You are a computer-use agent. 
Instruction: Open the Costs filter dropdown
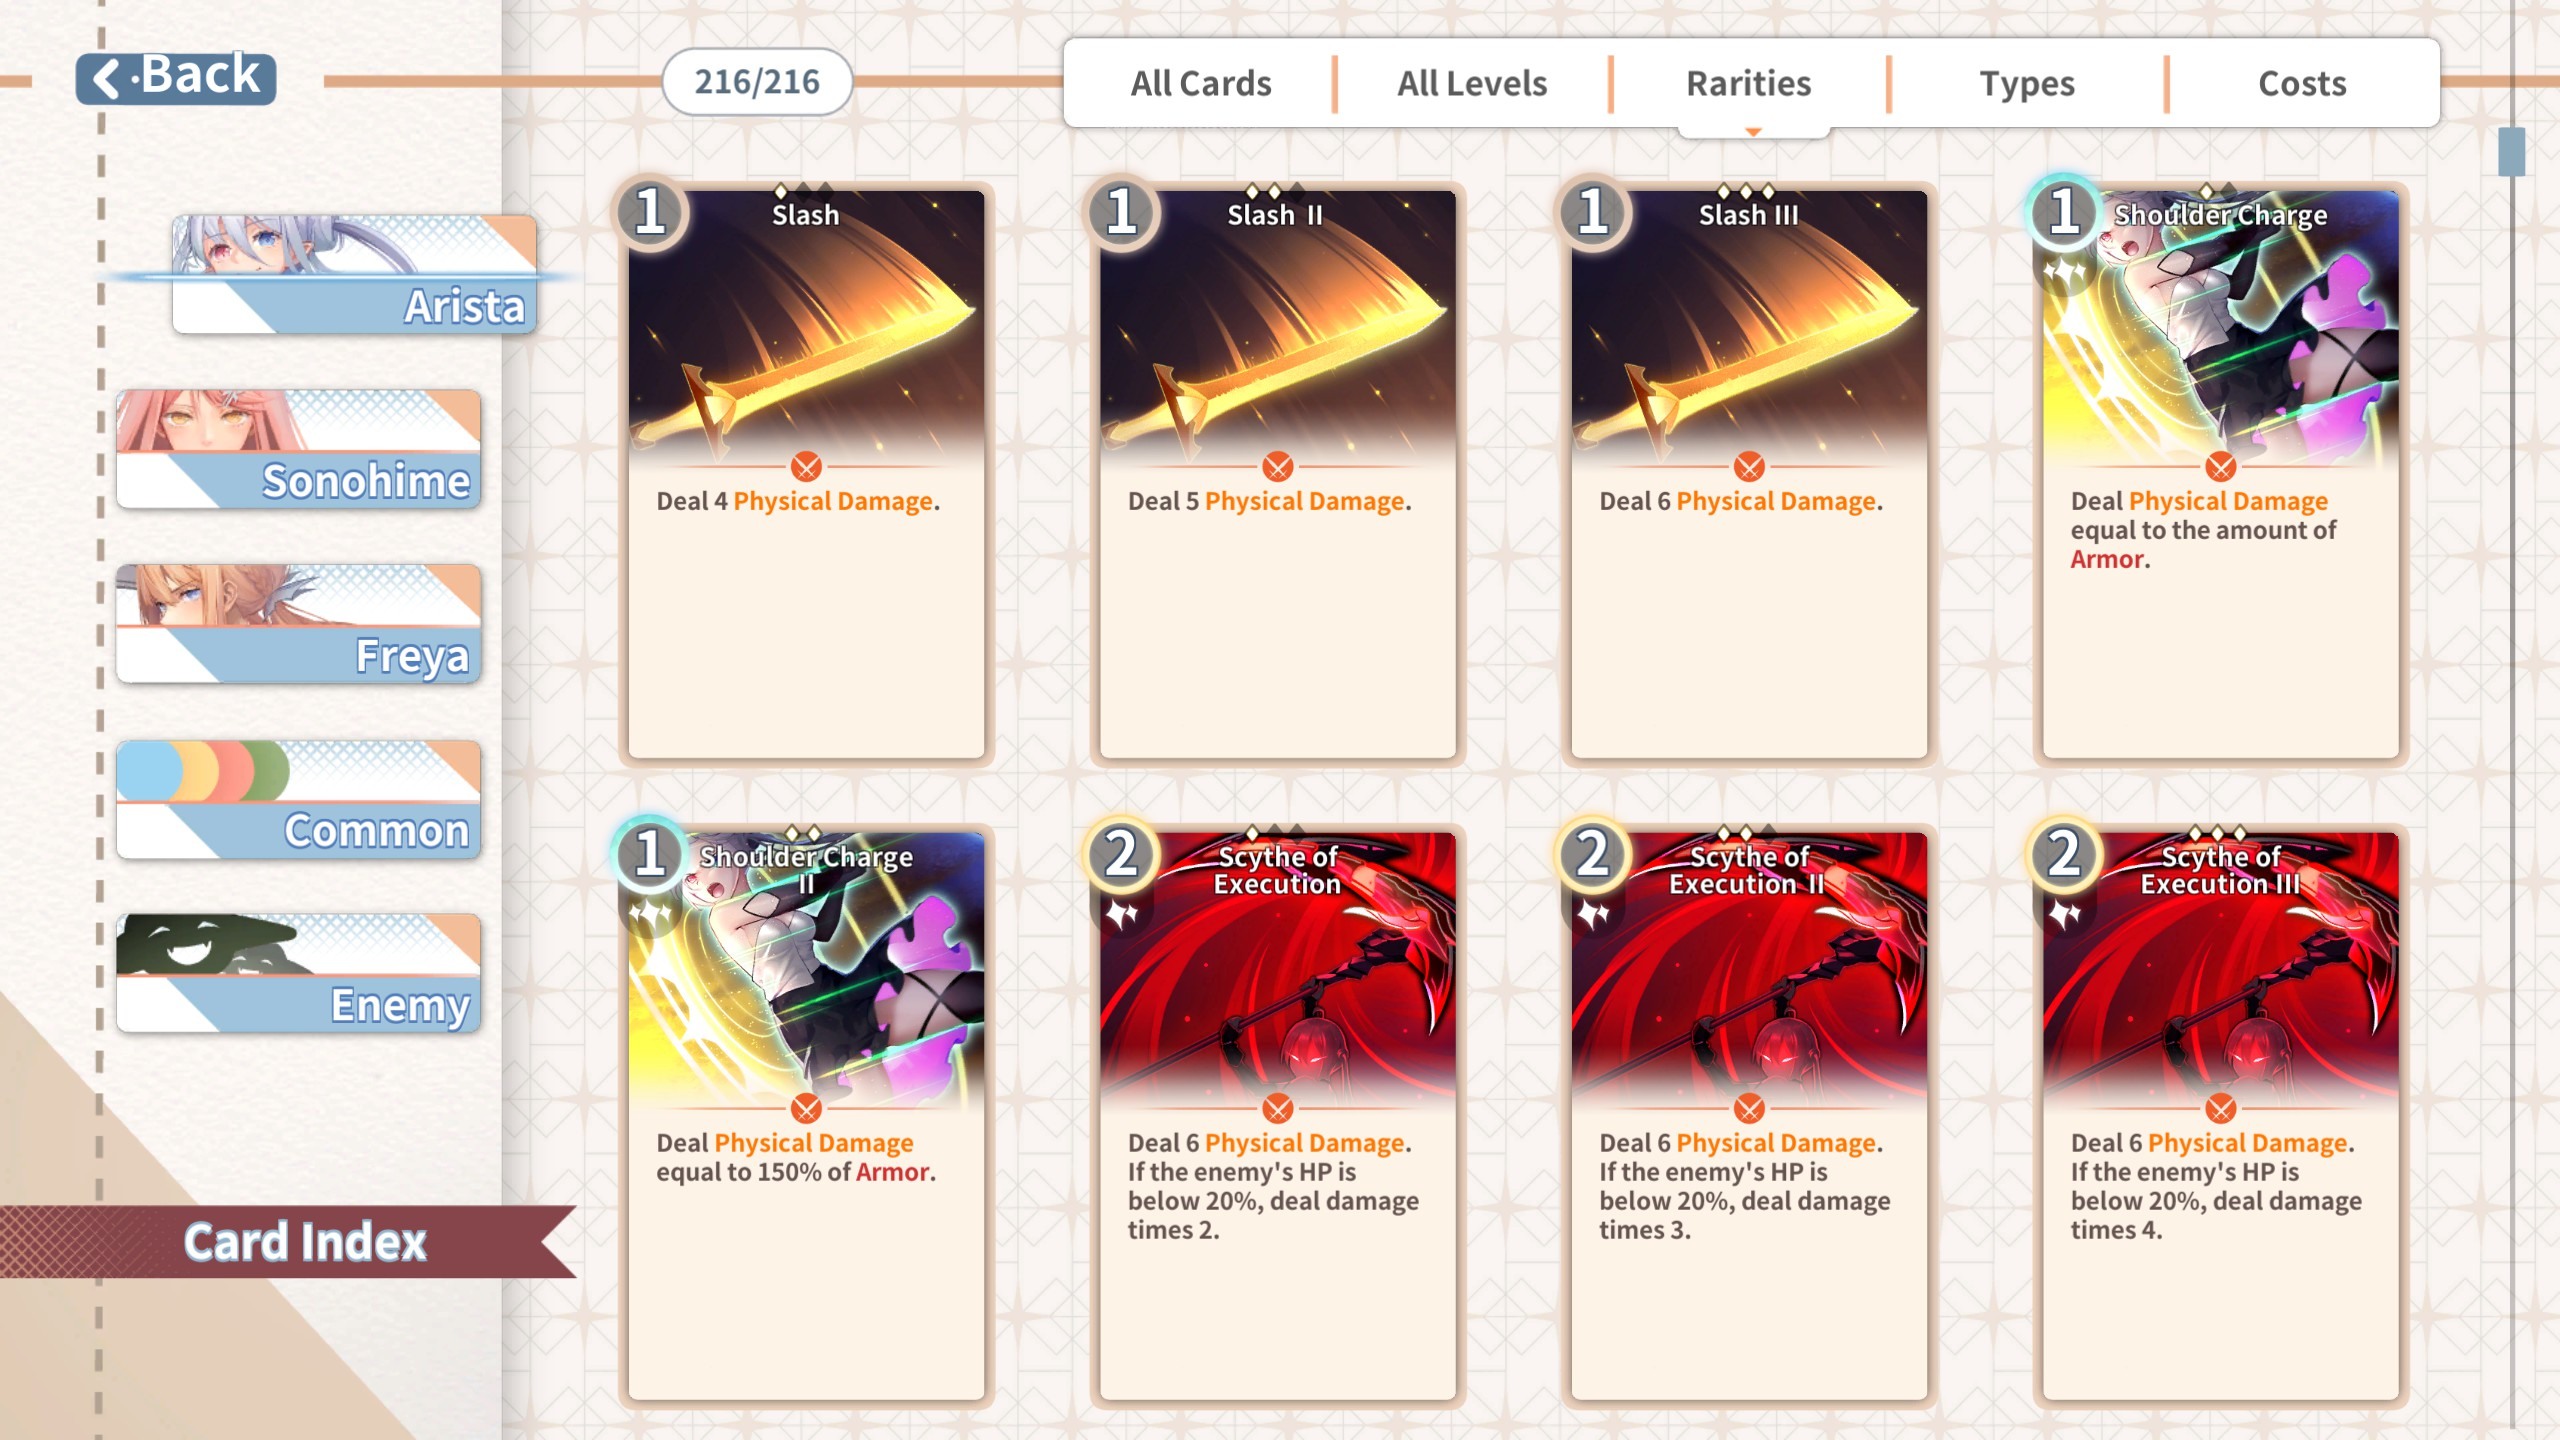[2302, 83]
